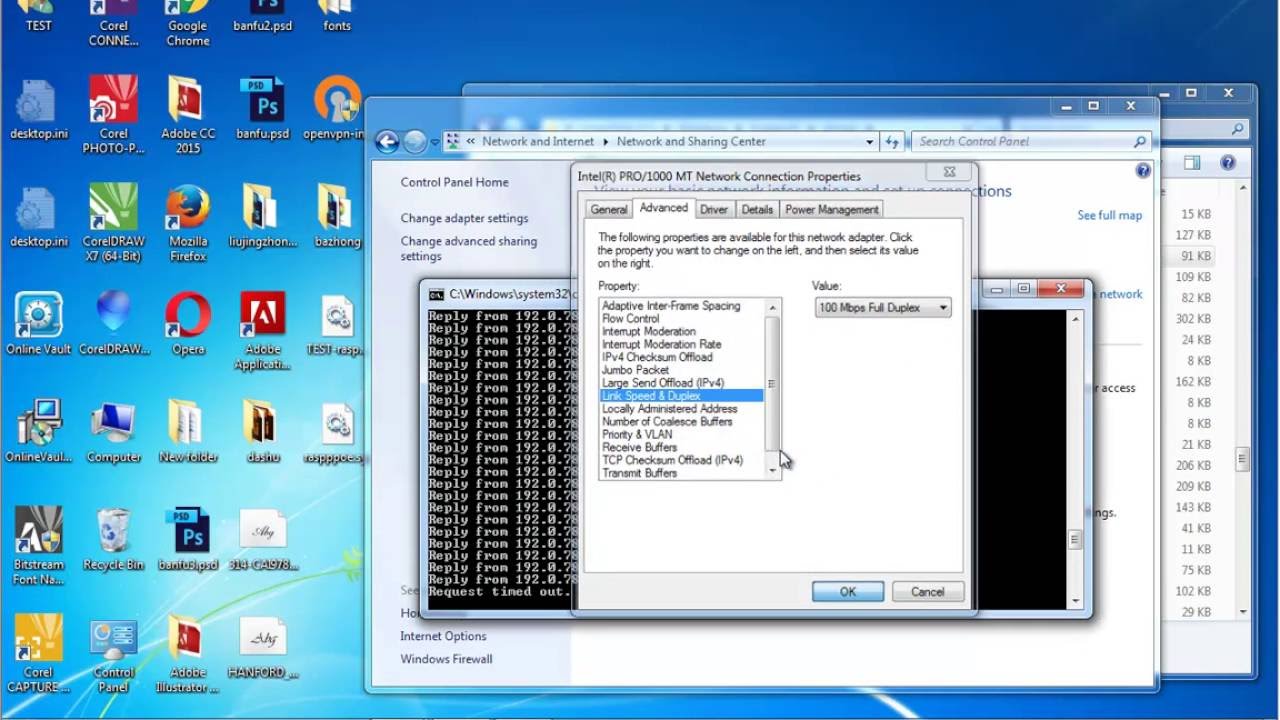The width and height of the screenshot is (1280, 720).
Task: Open the Windows Firewall link
Action: tap(446, 659)
